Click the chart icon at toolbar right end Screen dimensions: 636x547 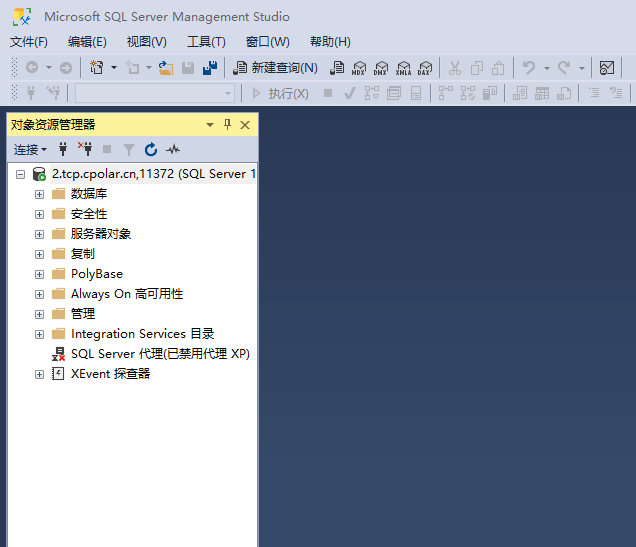point(607,68)
